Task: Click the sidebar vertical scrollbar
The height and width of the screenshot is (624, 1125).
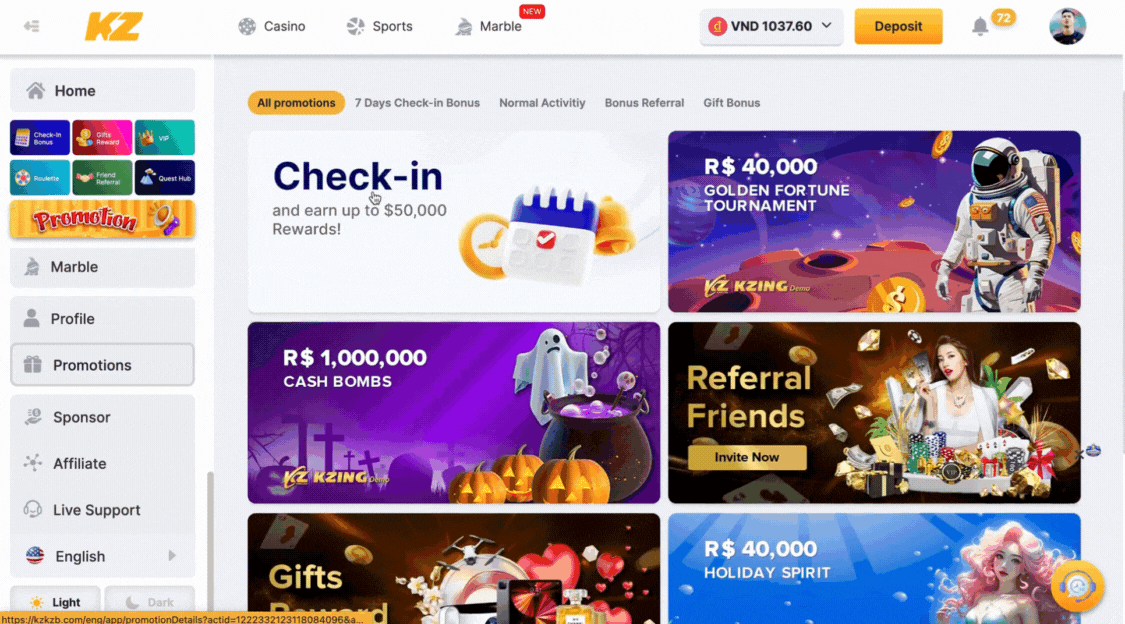Action: pos(210,542)
